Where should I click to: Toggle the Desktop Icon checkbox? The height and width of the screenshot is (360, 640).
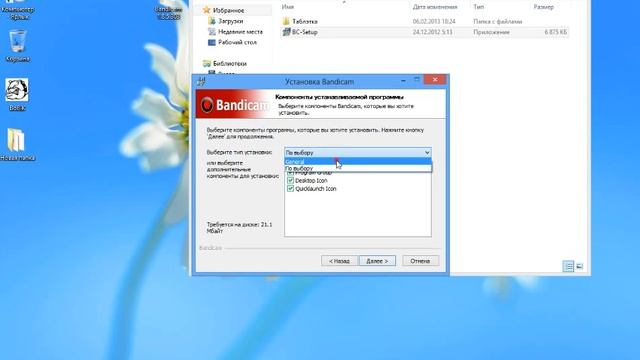click(291, 180)
